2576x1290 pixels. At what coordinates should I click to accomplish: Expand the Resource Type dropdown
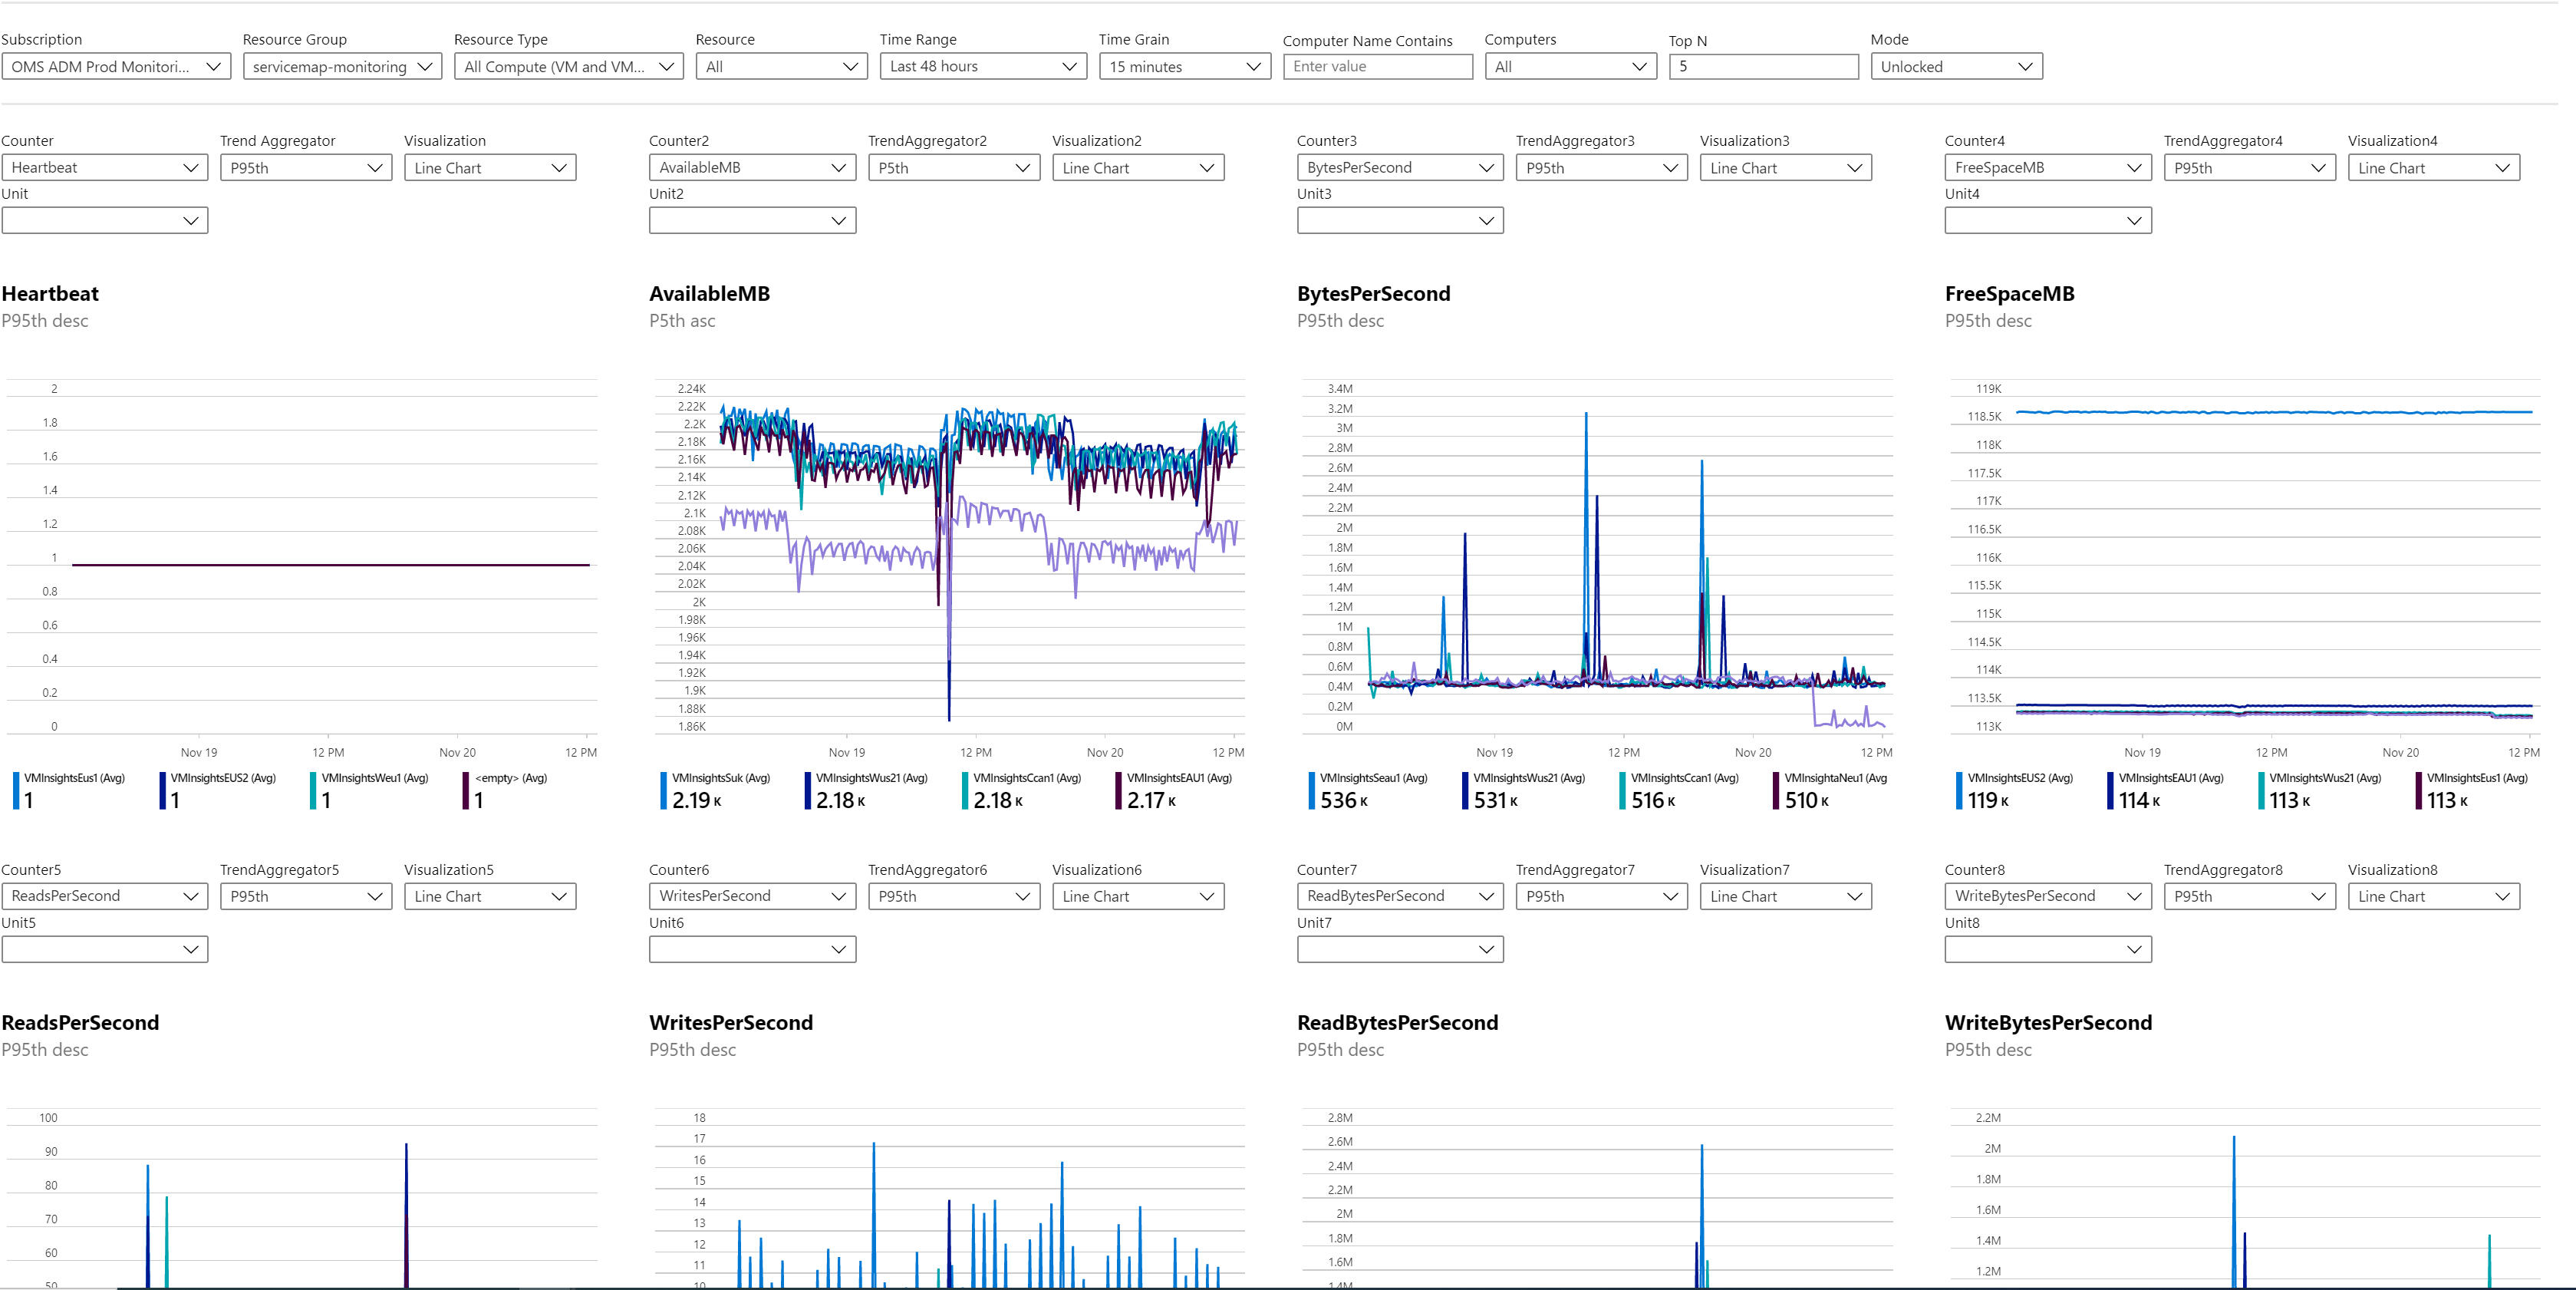click(x=566, y=66)
